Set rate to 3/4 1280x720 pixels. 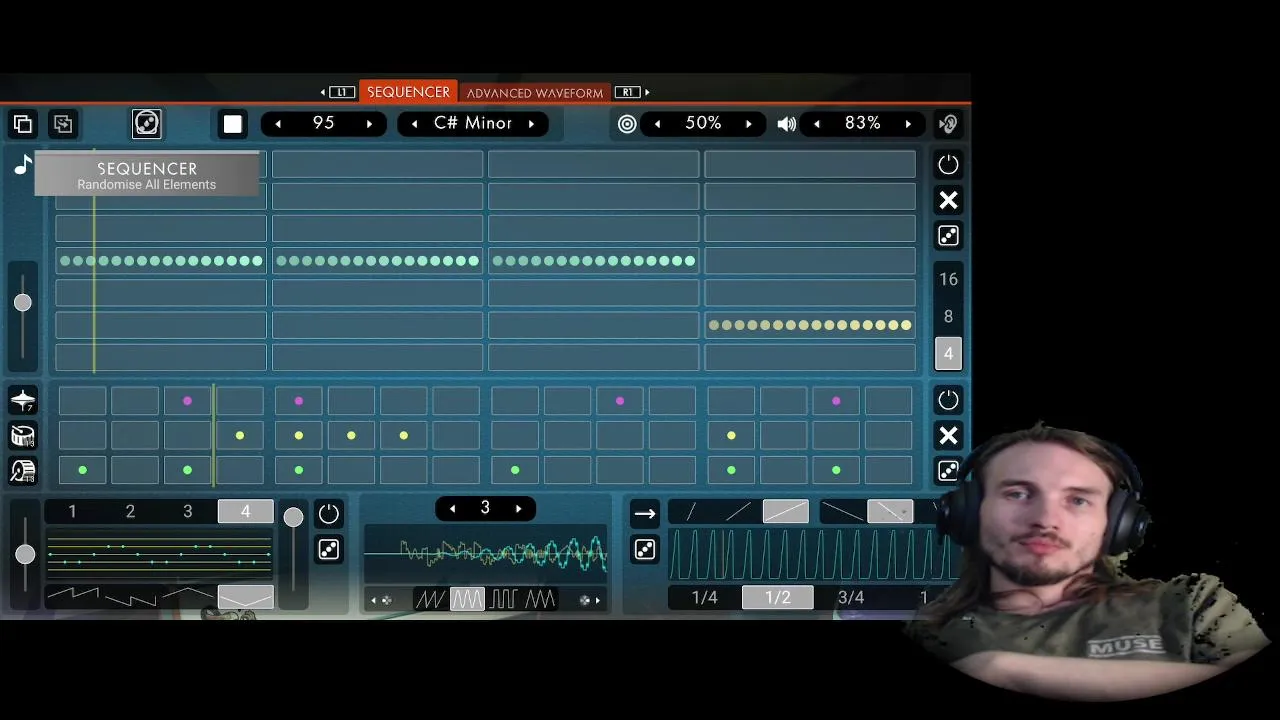click(851, 598)
